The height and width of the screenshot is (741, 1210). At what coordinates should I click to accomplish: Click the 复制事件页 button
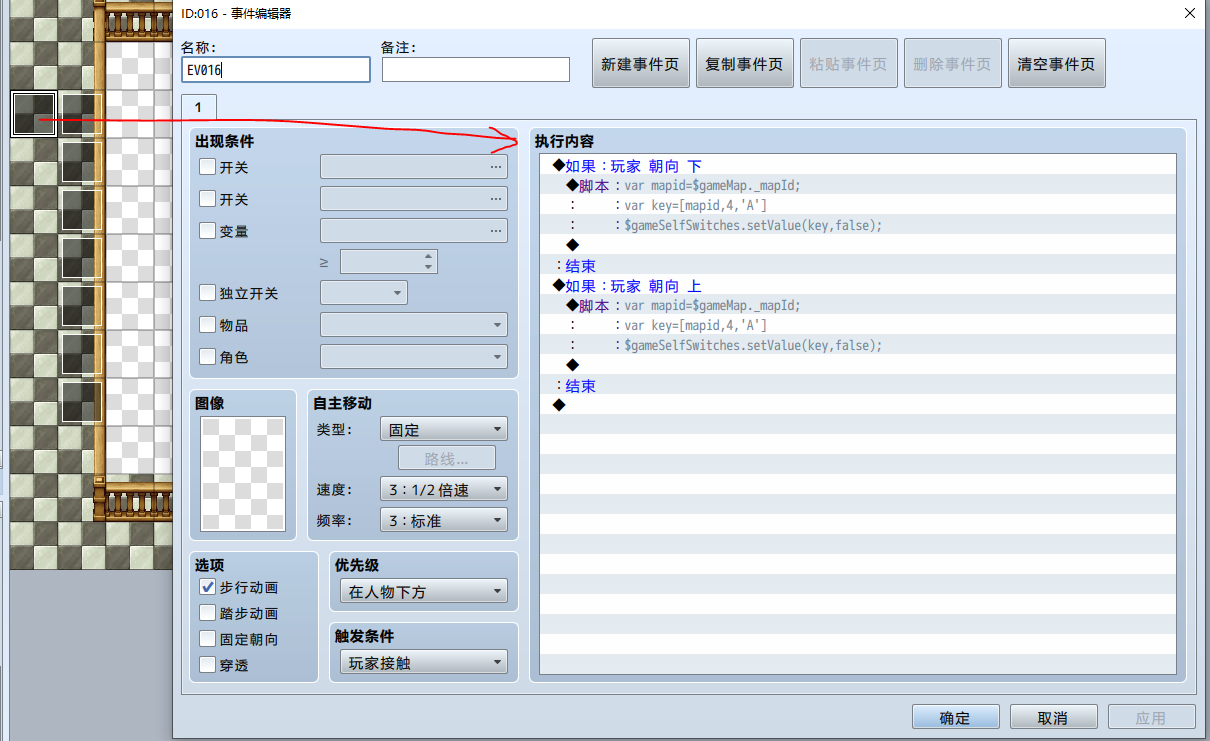tap(745, 64)
